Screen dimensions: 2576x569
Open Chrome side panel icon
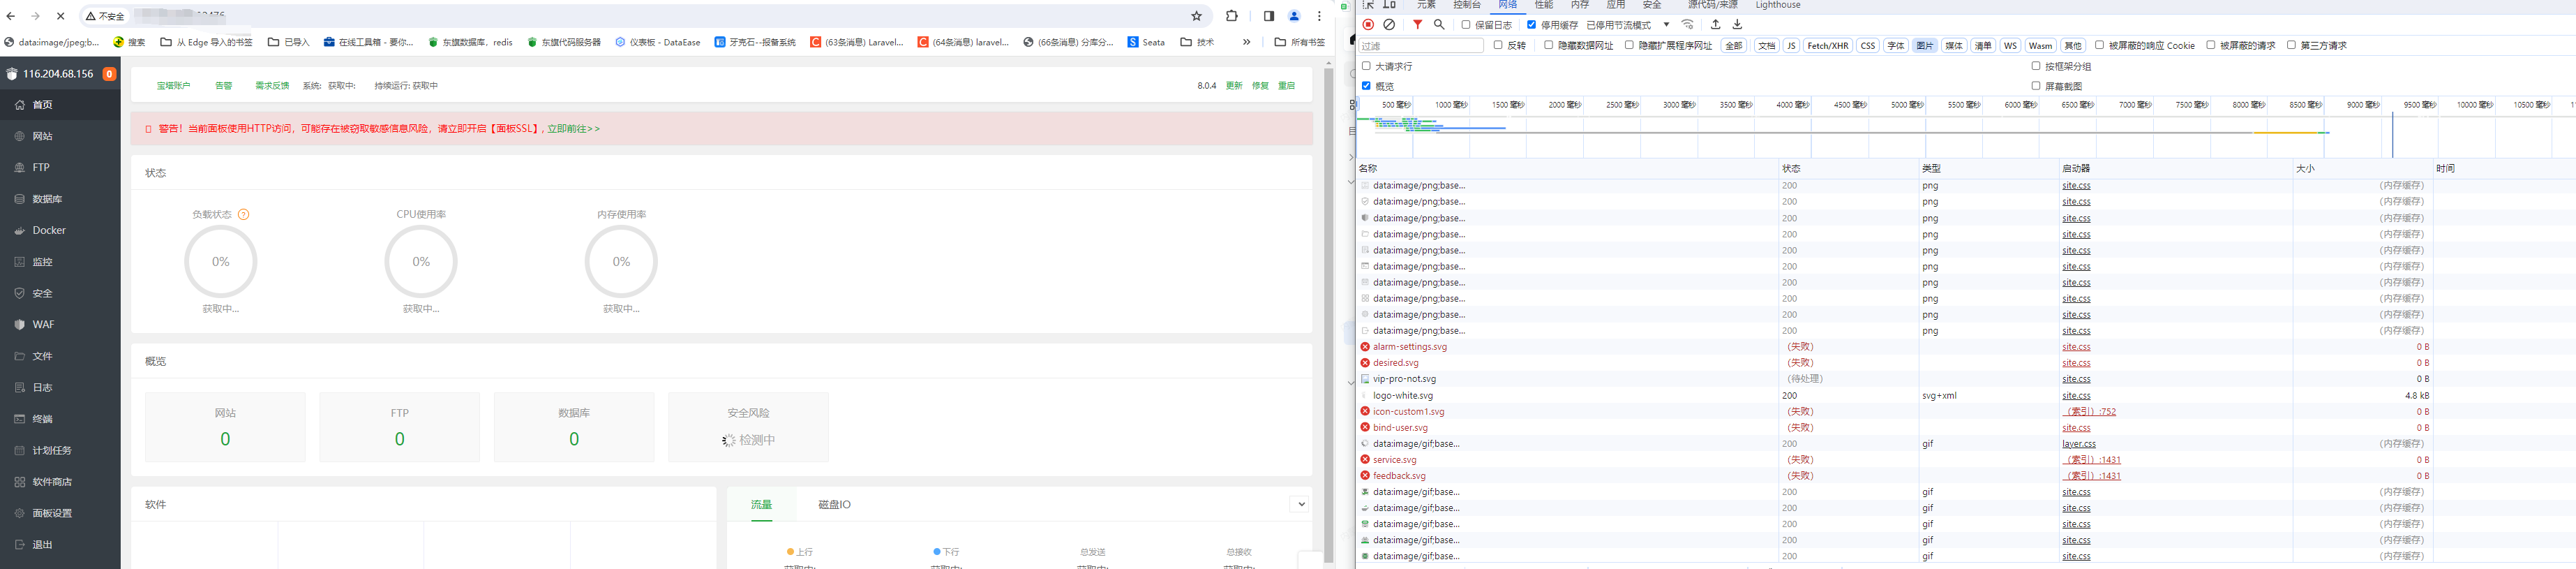pos(1268,16)
